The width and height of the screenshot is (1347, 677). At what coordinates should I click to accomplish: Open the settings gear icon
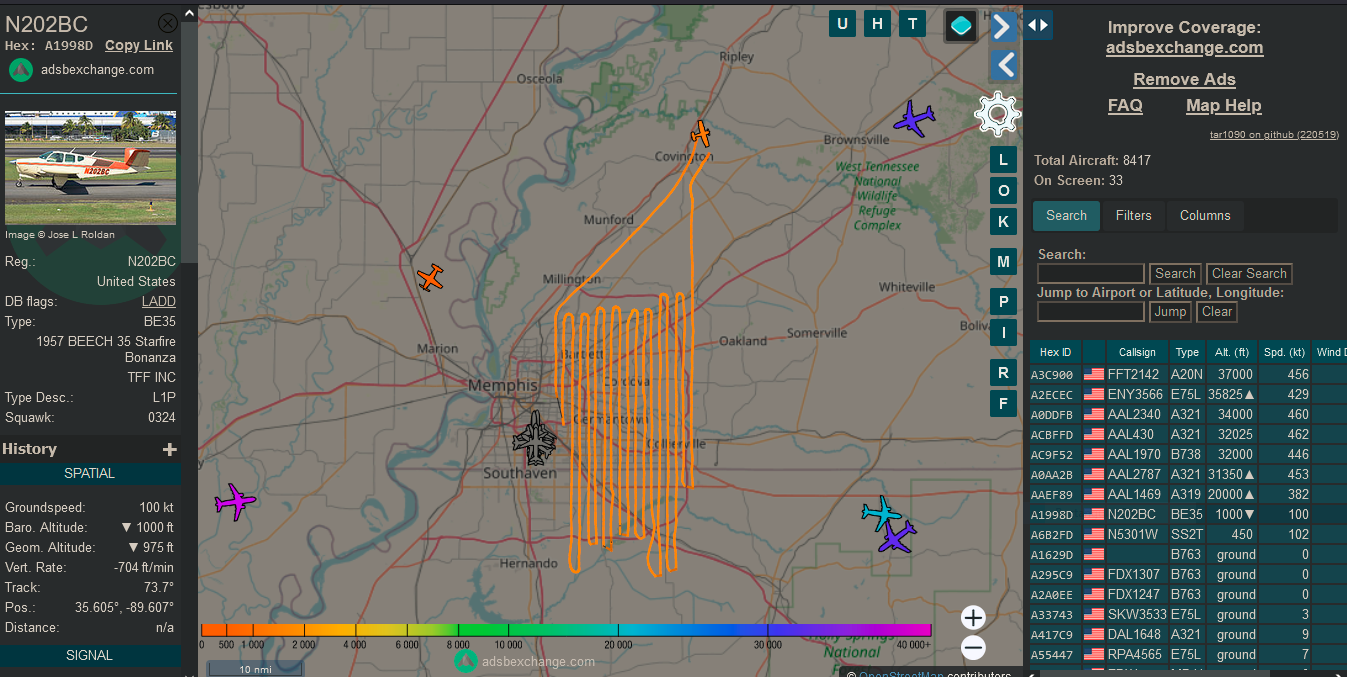[997, 114]
